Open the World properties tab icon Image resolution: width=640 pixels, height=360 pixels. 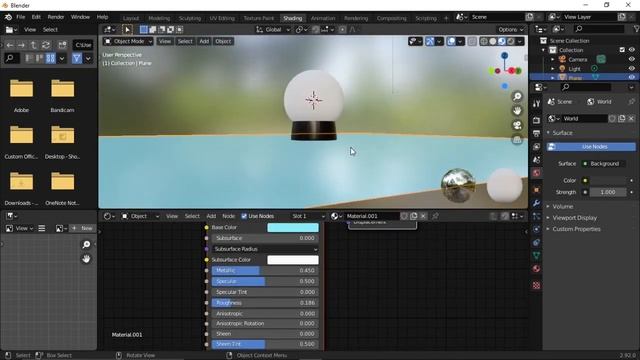click(536, 173)
